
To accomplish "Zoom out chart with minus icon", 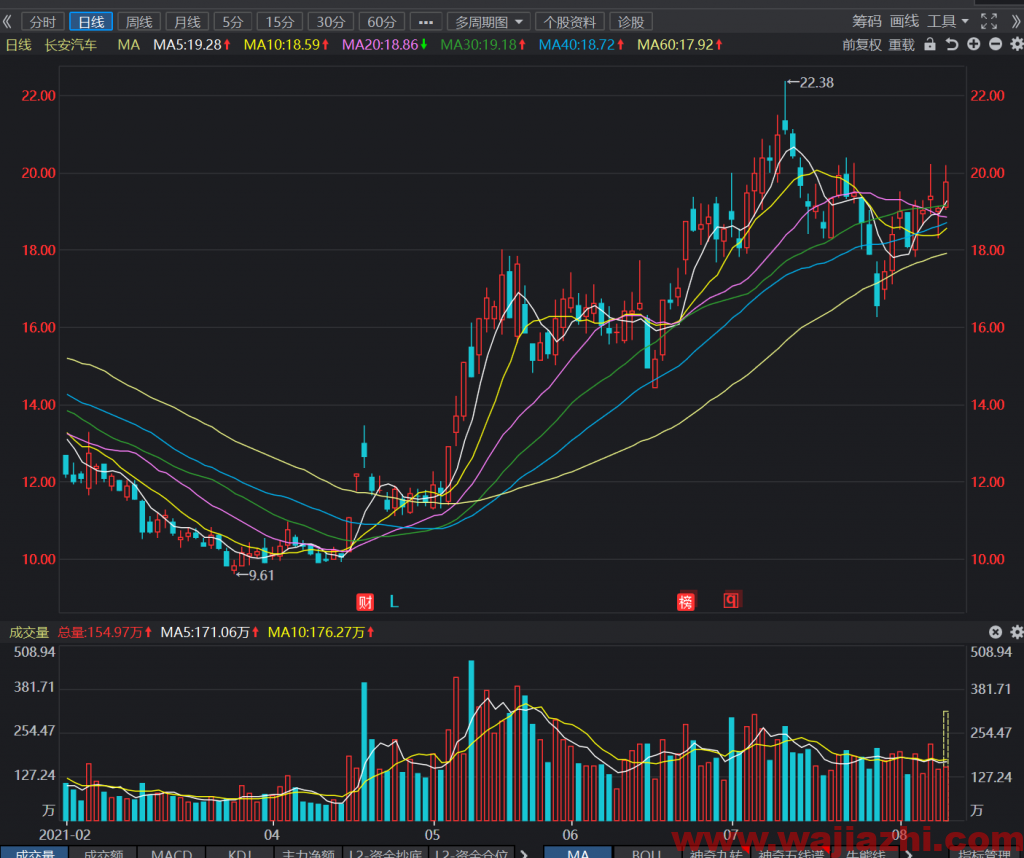I will click(995, 44).
